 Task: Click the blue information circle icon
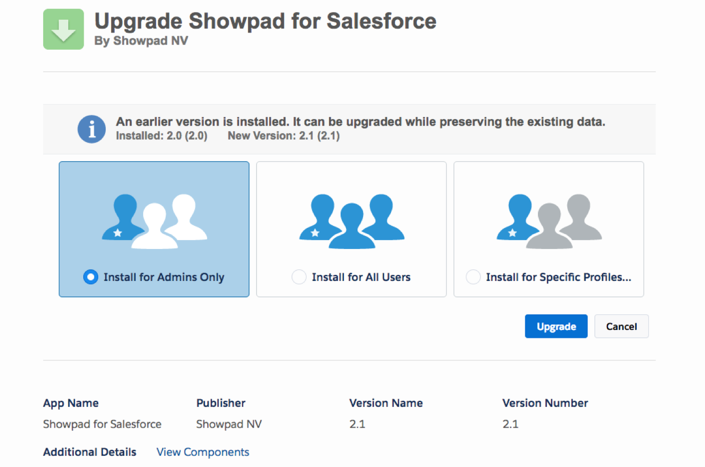pos(92,128)
